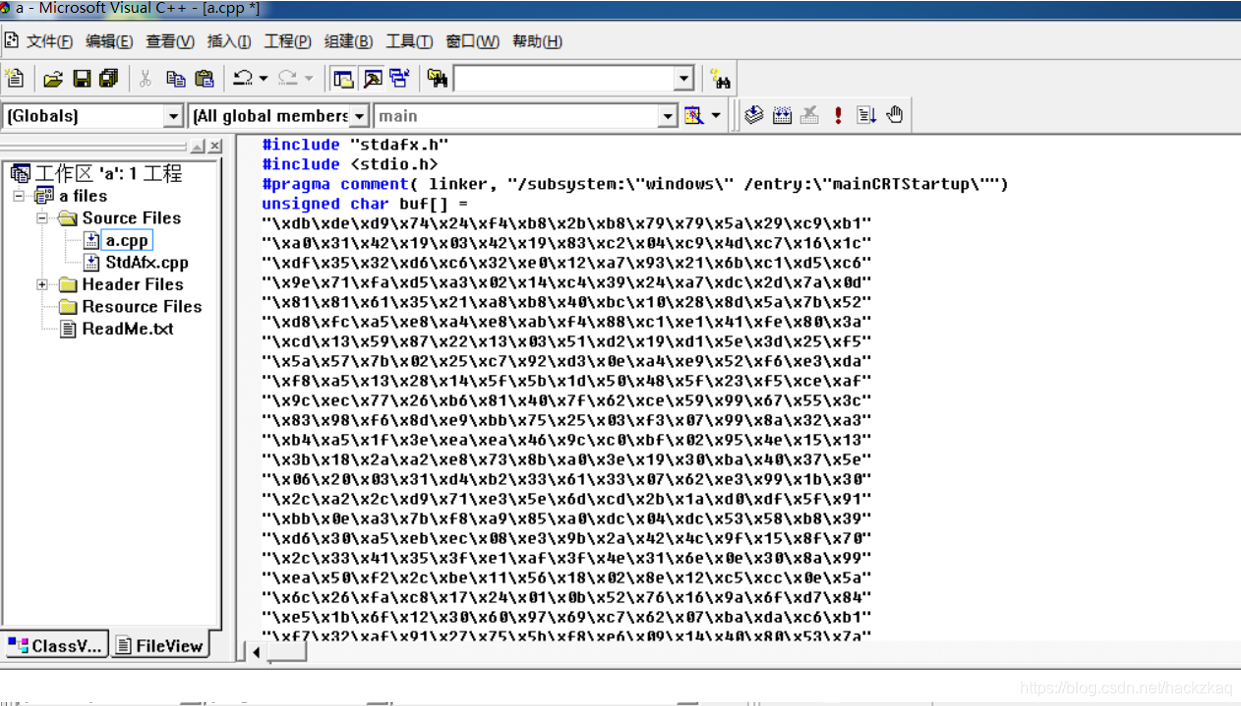Click the Paste clipboard icon
This screenshot has width=1241, height=706.
(x=204, y=78)
